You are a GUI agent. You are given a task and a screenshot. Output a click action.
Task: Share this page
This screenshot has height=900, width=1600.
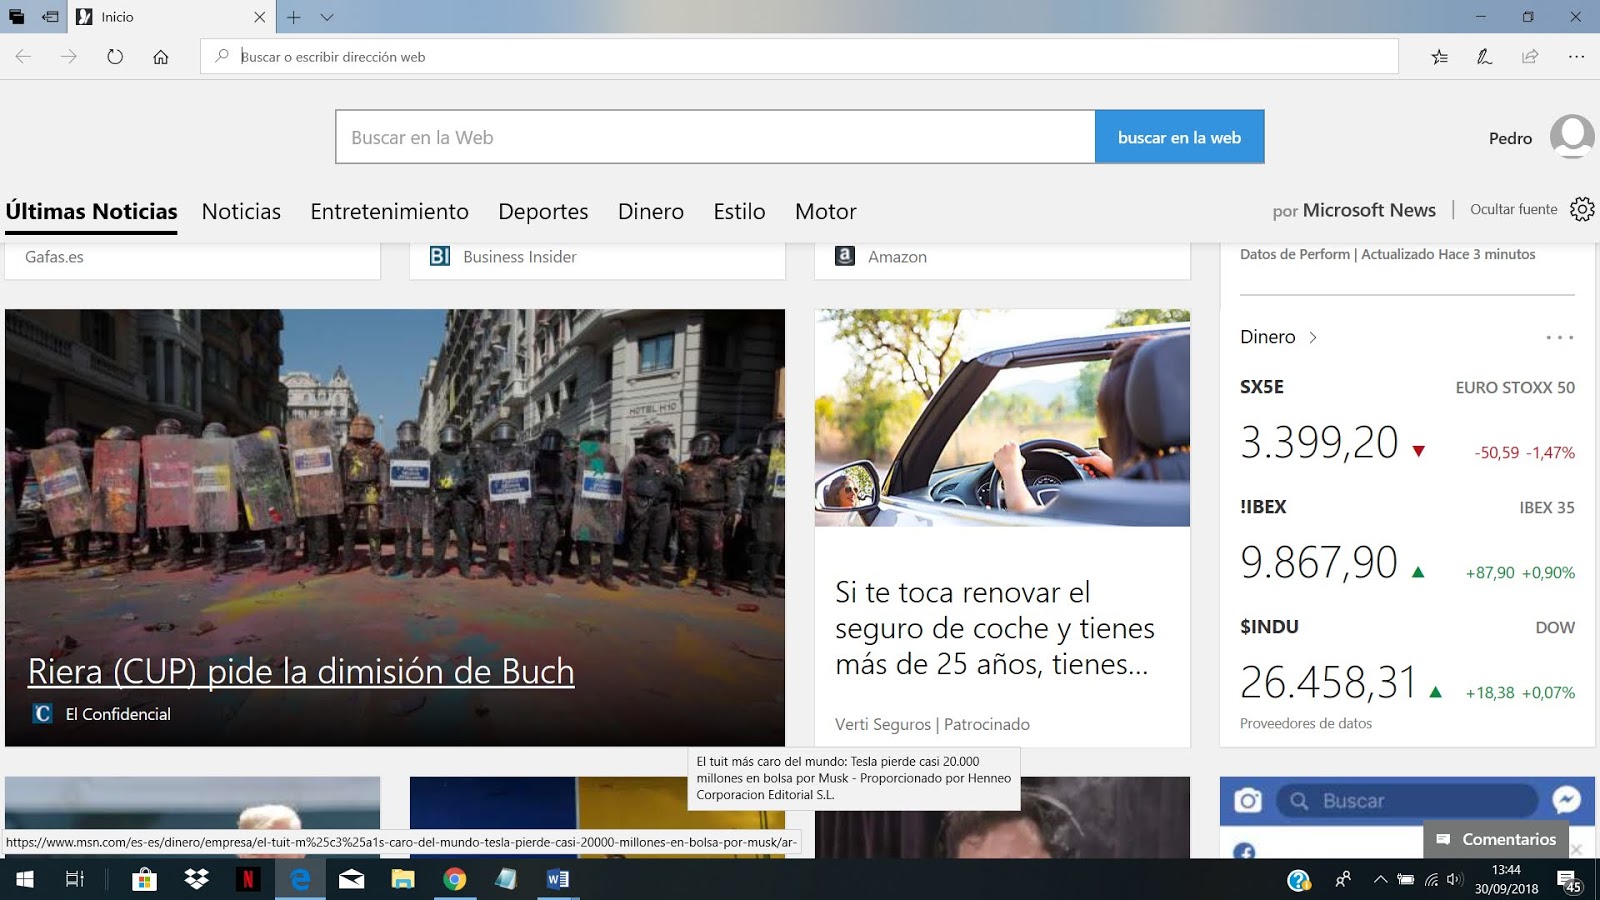click(x=1530, y=57)
